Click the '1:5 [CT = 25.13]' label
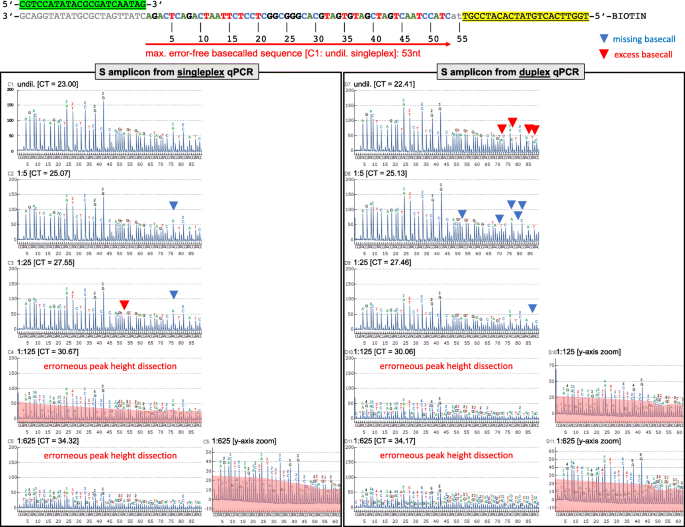 [380, 173]
